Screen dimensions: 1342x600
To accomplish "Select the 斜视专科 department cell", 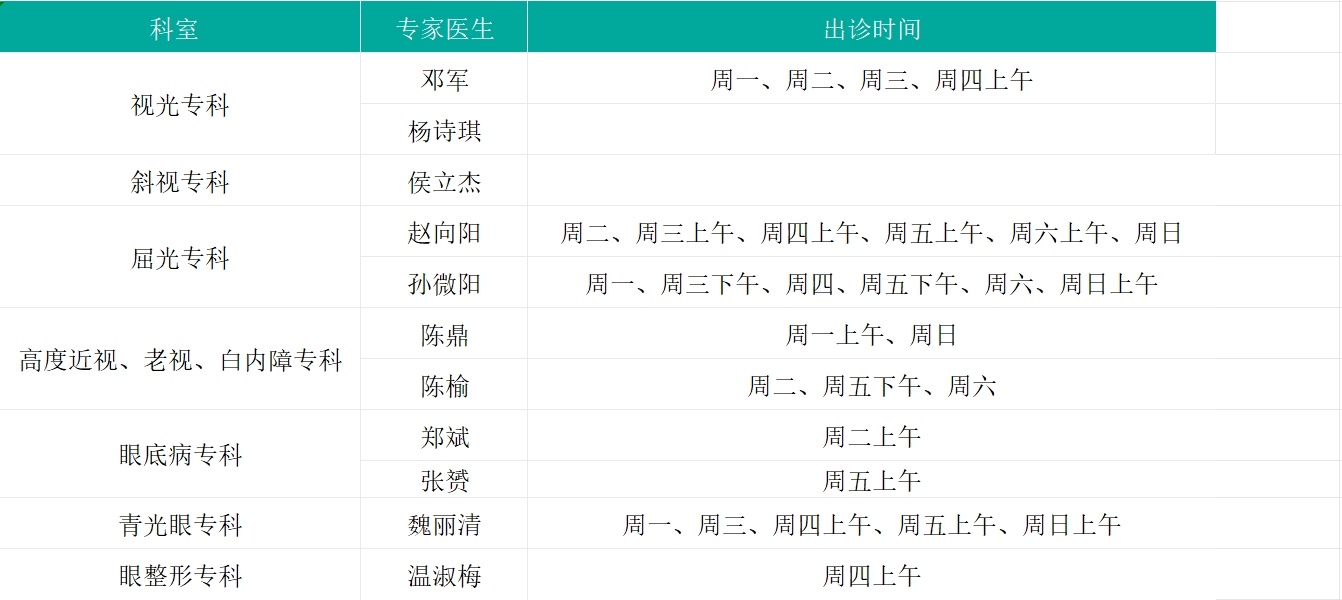I will 180,181.
